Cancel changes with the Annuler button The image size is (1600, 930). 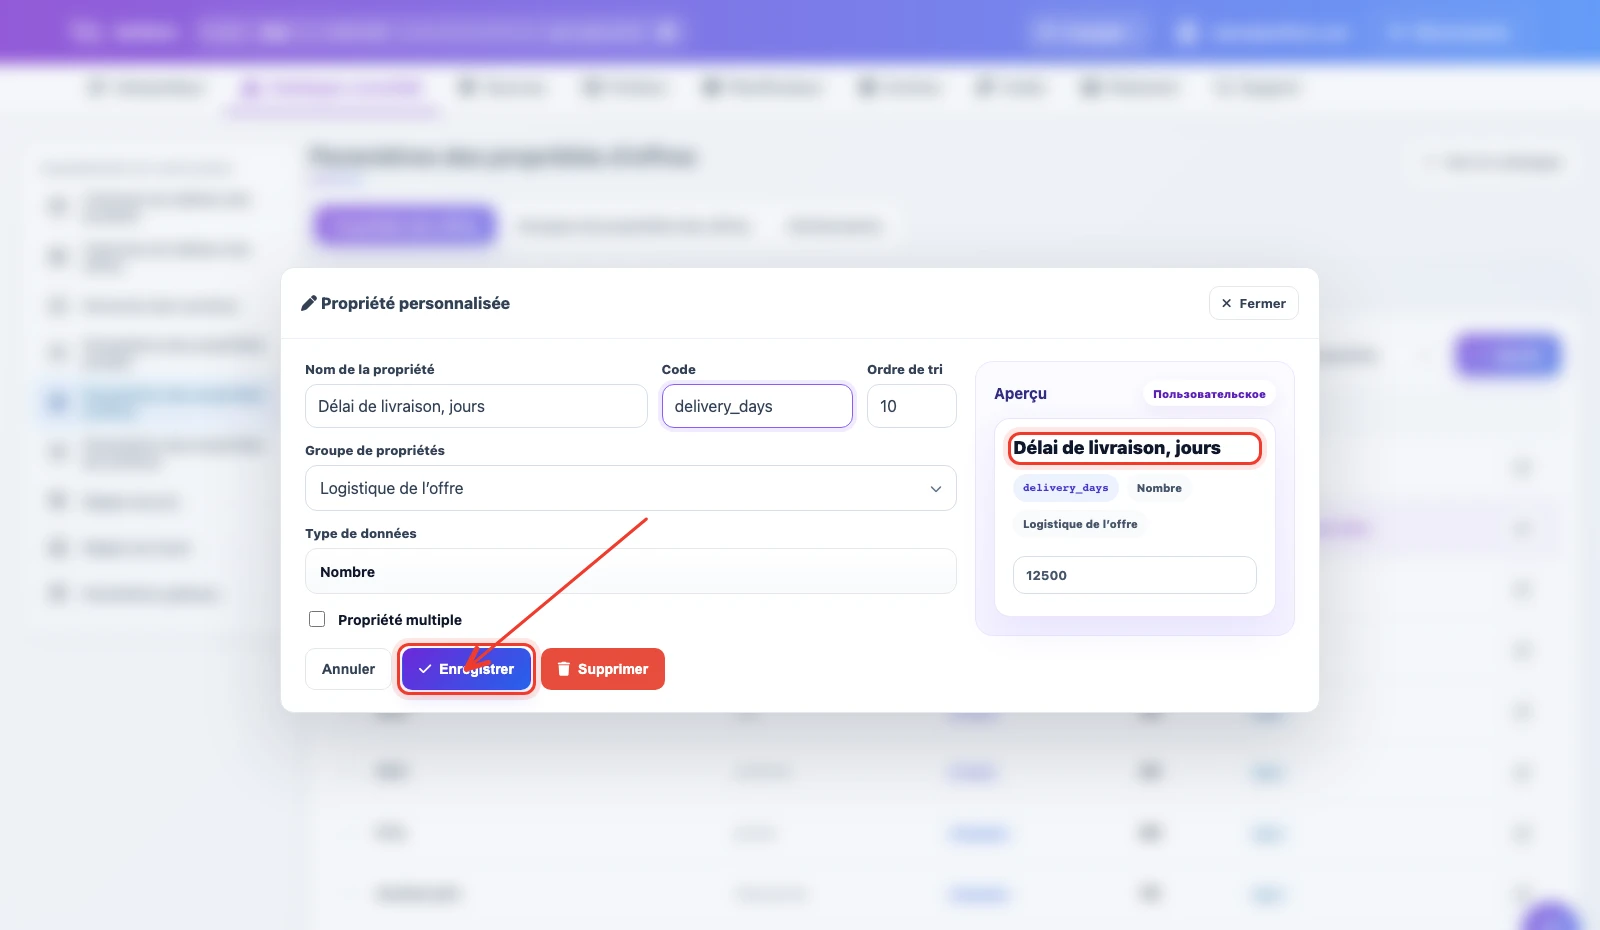pos(348,669)
